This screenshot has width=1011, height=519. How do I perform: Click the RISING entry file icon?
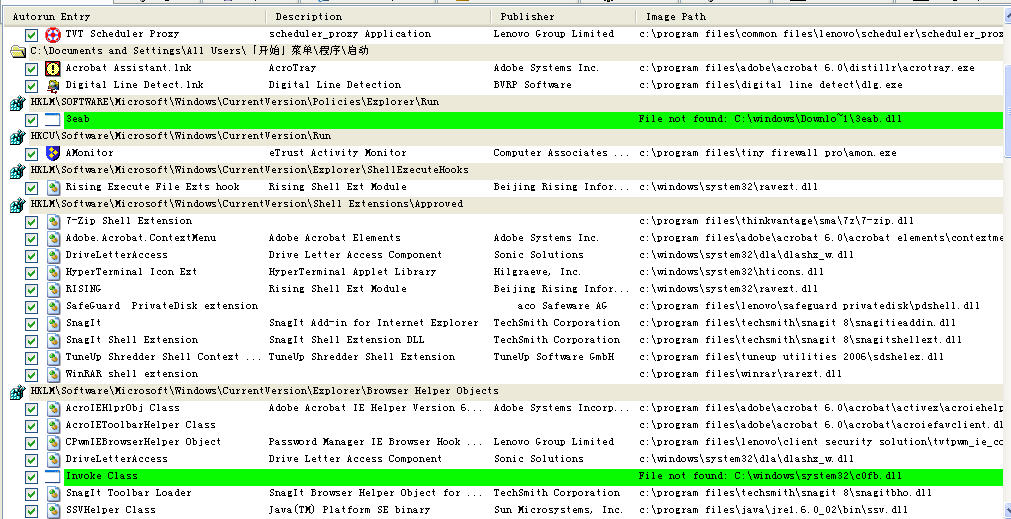(x=54, y=289)
